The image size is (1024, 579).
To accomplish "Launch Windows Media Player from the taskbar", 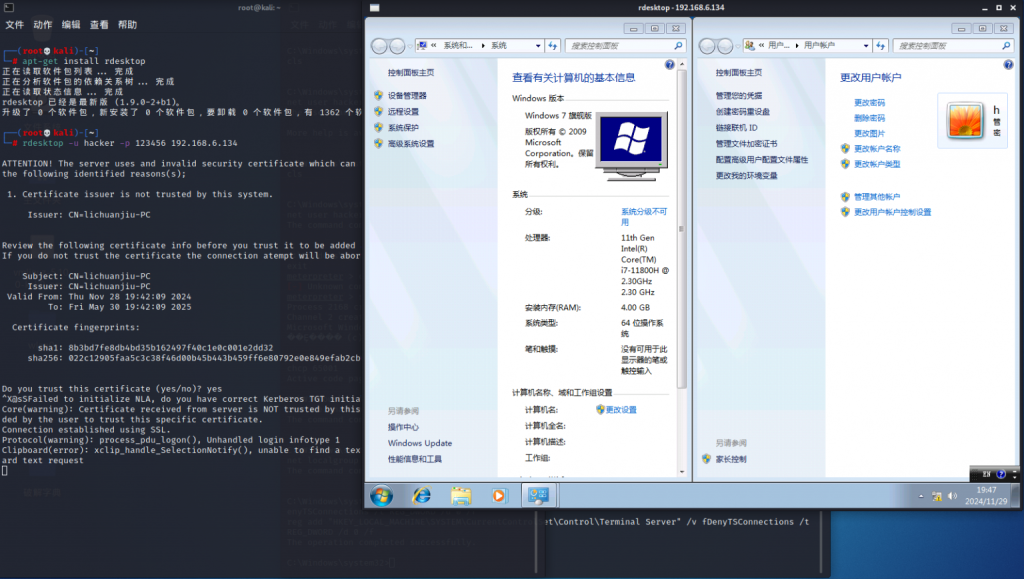I will [x=499, y=496].
